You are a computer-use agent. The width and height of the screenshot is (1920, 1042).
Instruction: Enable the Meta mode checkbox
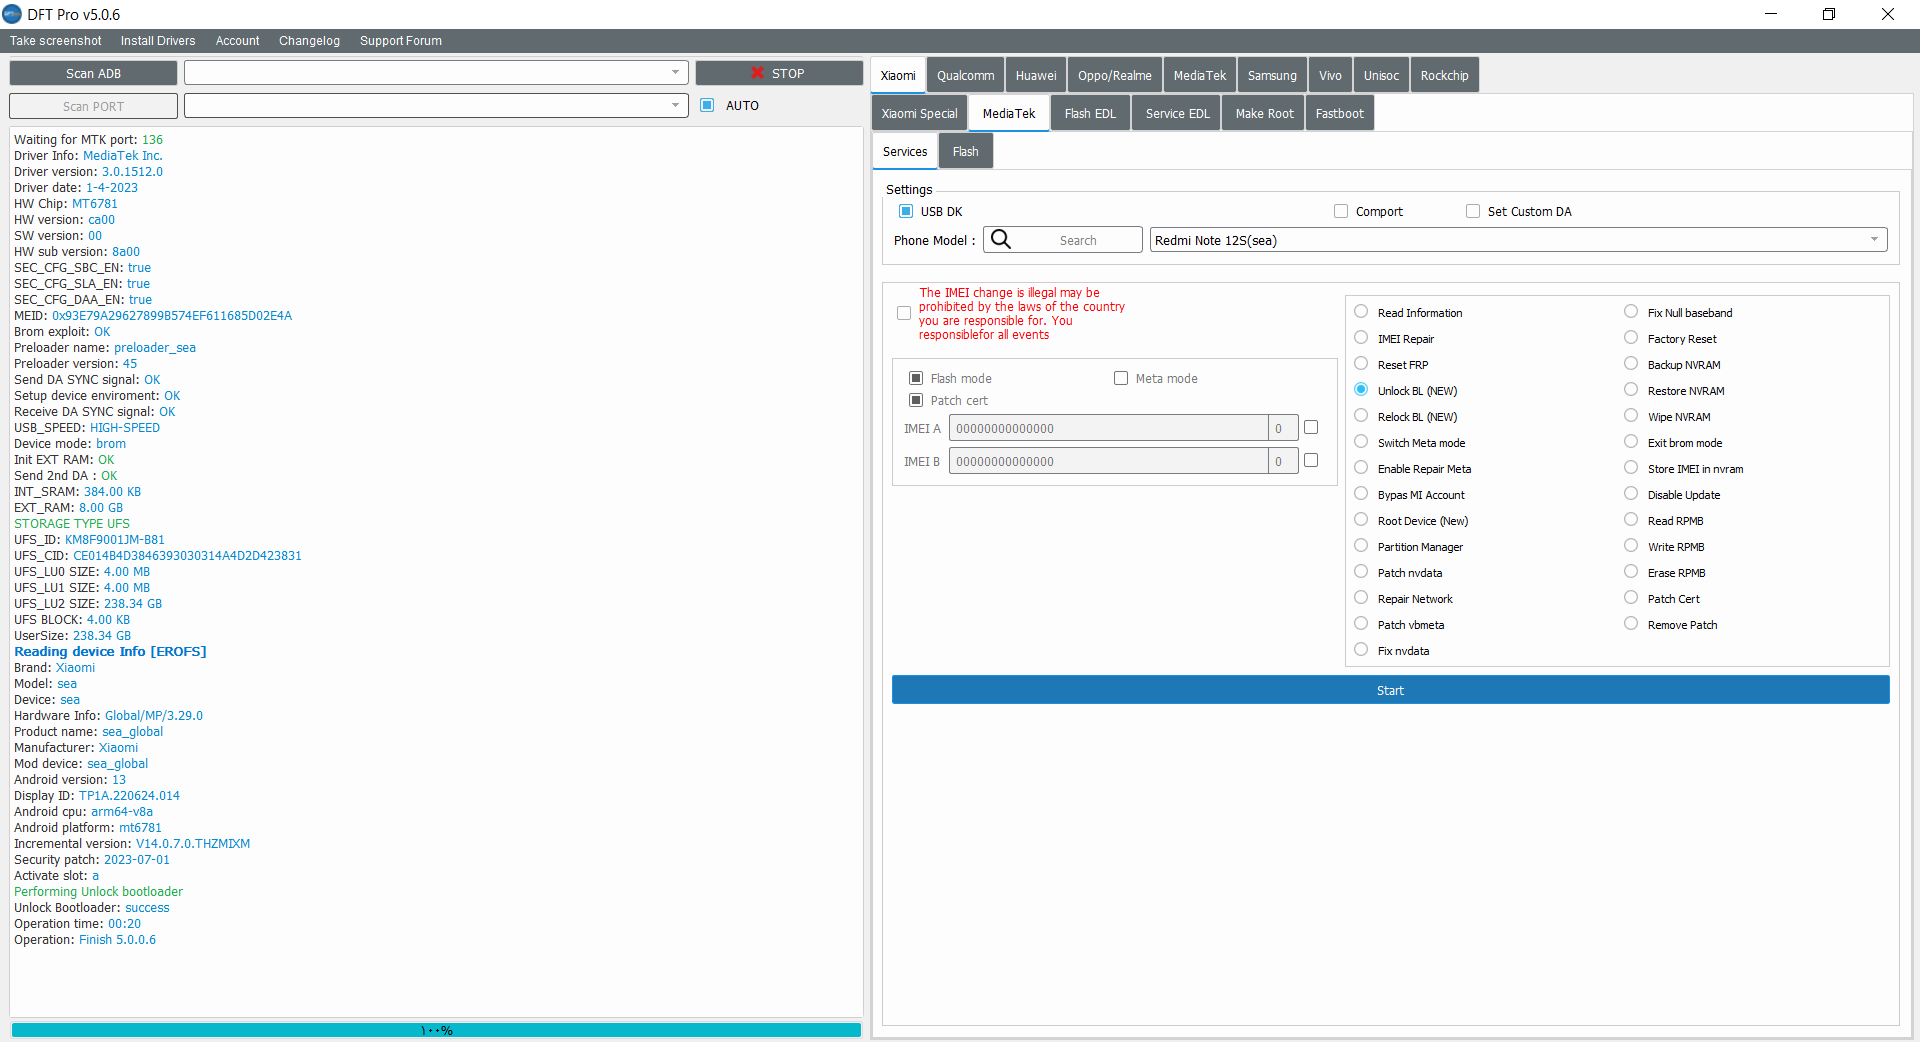pos(1121,378)
